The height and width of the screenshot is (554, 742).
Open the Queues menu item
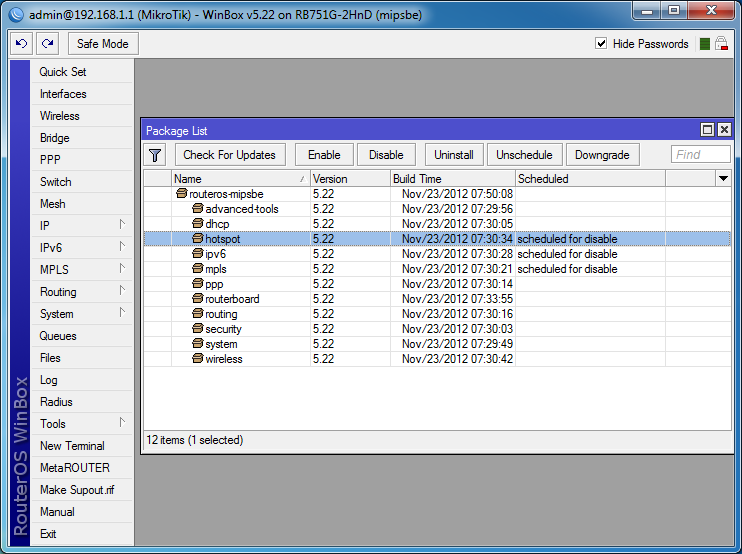[x=81, y=336]
